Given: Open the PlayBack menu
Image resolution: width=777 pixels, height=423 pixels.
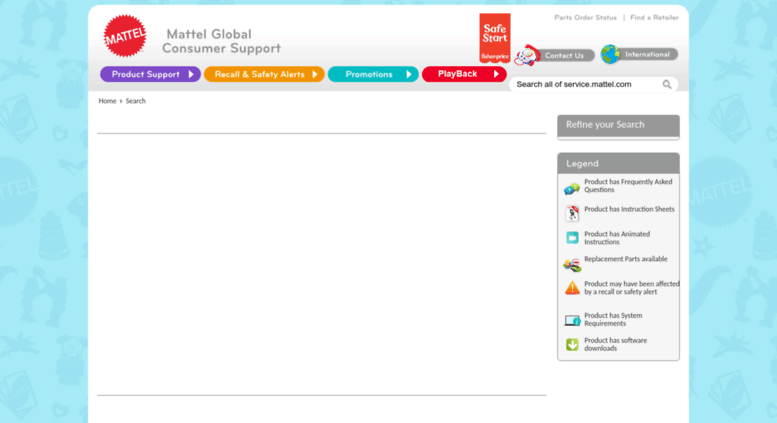Looking at the screenshot, I should 464,74.
